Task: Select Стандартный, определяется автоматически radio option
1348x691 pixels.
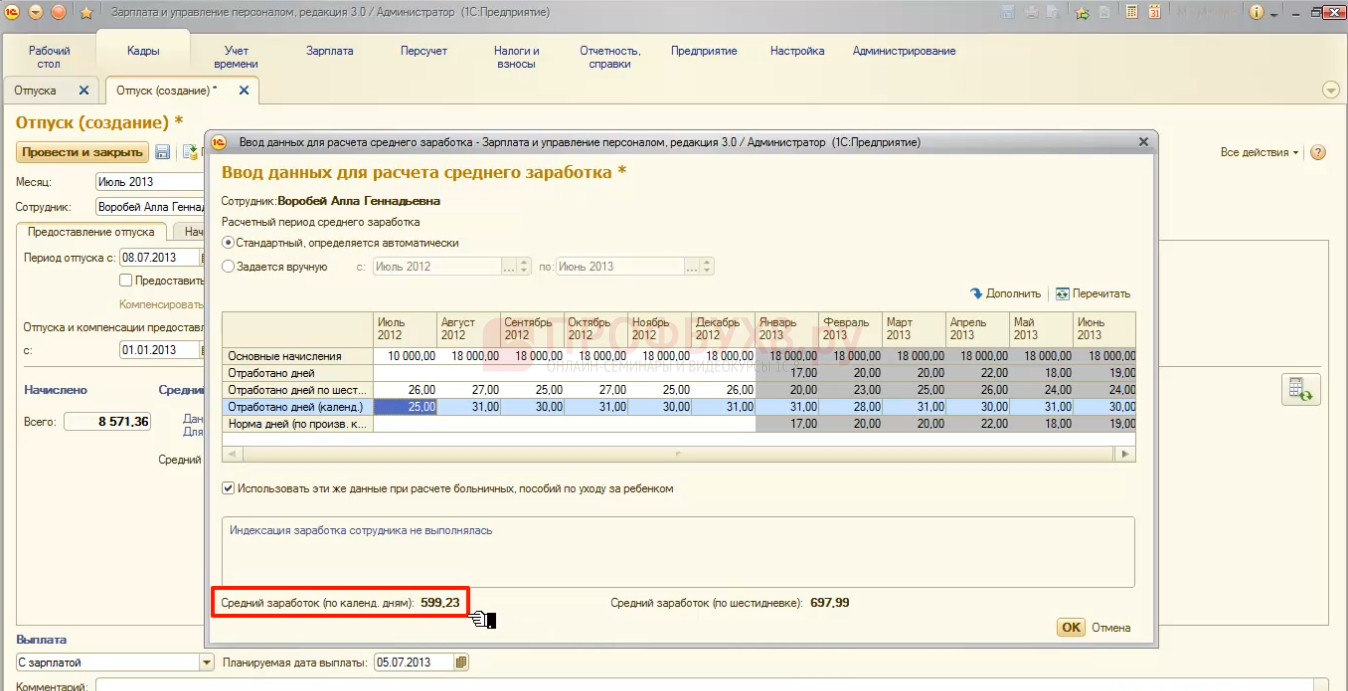Action: tap(228, 242)
